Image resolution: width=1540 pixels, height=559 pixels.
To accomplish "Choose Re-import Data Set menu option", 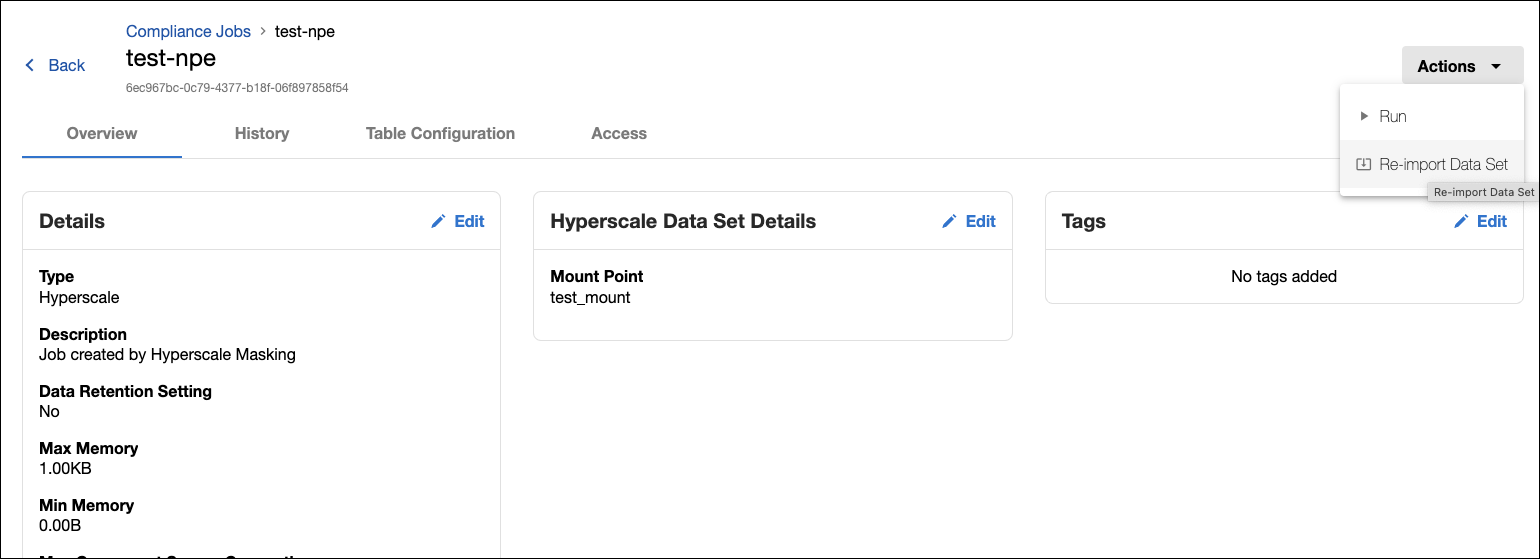I will 1443,165.
